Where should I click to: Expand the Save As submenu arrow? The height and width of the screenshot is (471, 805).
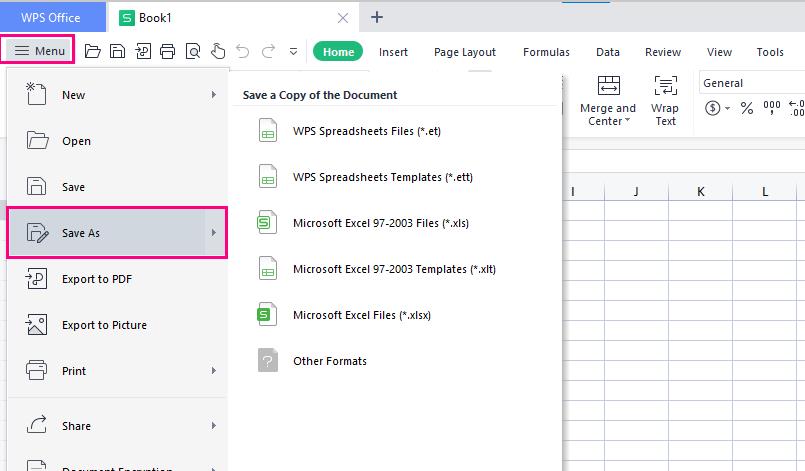tap(214, 233)
